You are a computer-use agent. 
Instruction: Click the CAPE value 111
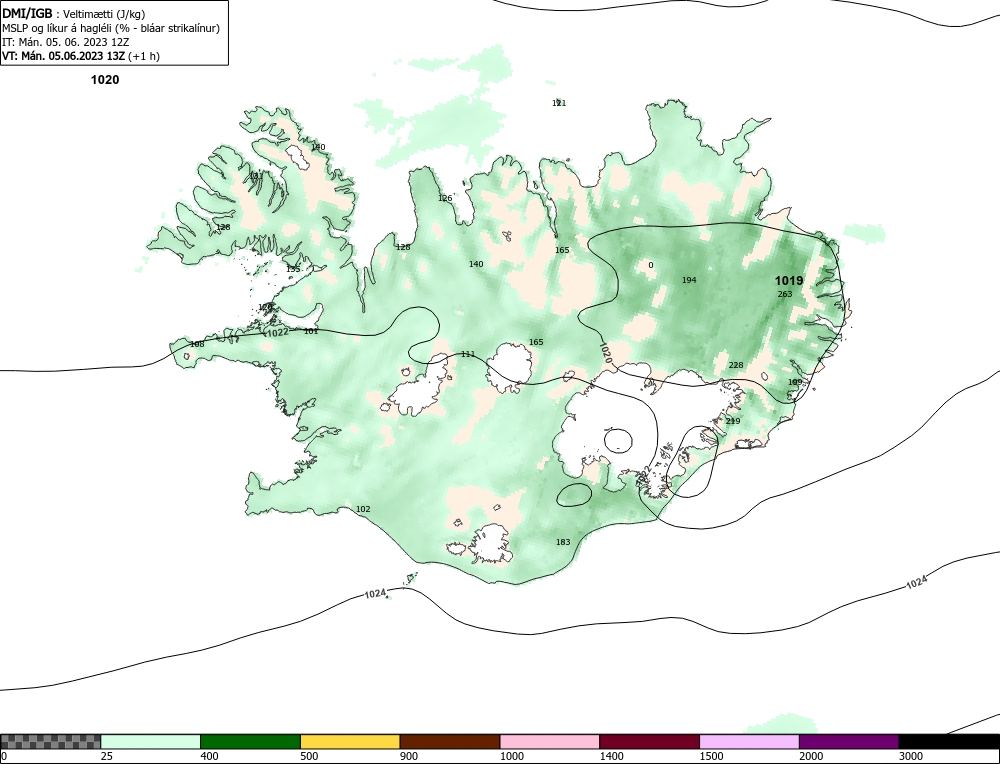click(x=468, y=354)
